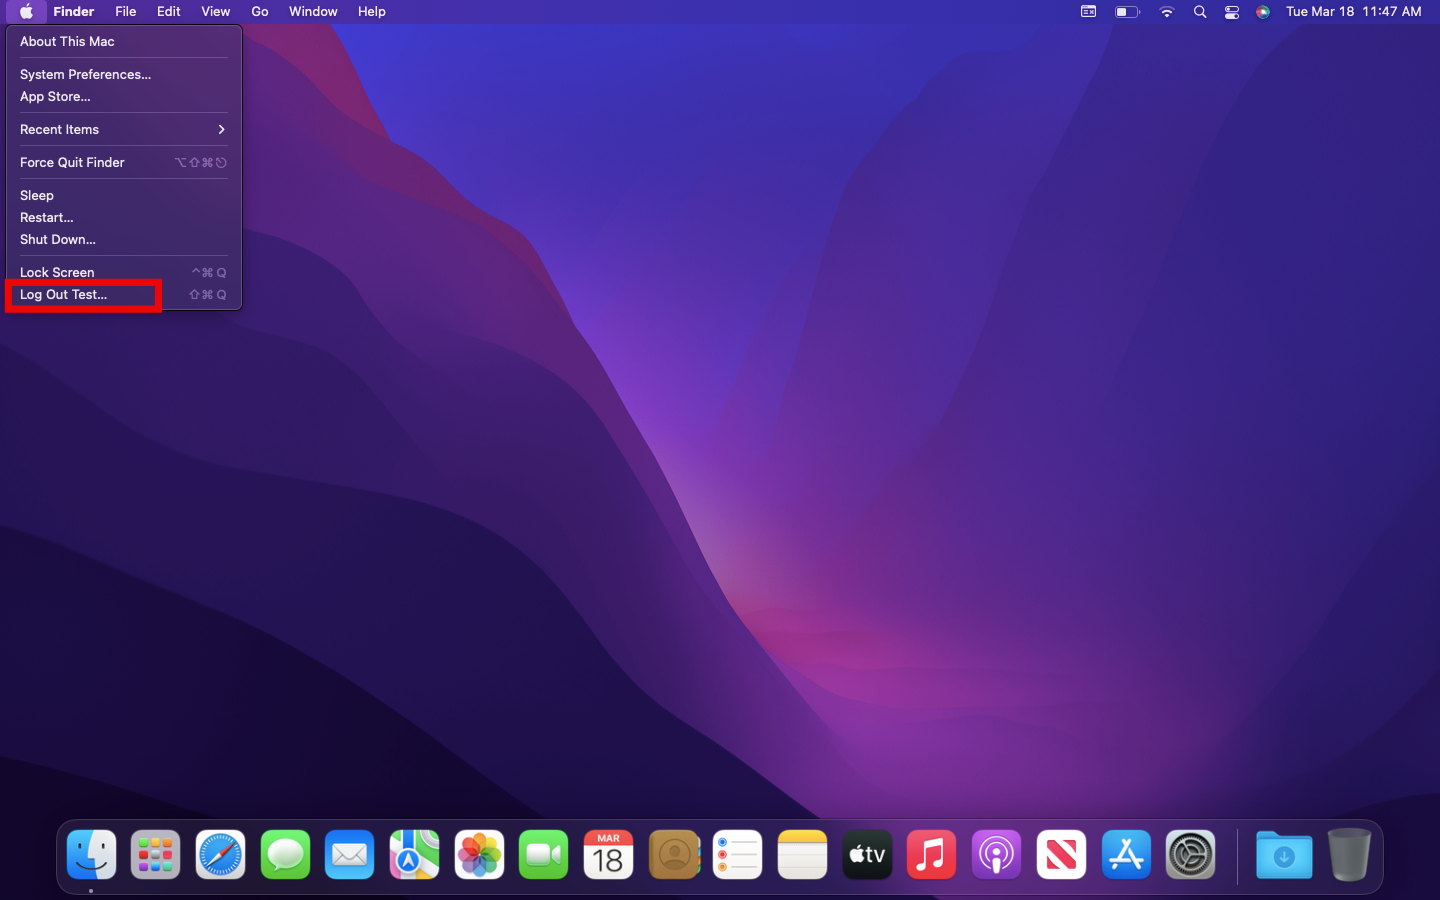The width and height of the screenshot is (1440, 900).
Task: Select Log Out Test… menu item
Action: (124, 295)
